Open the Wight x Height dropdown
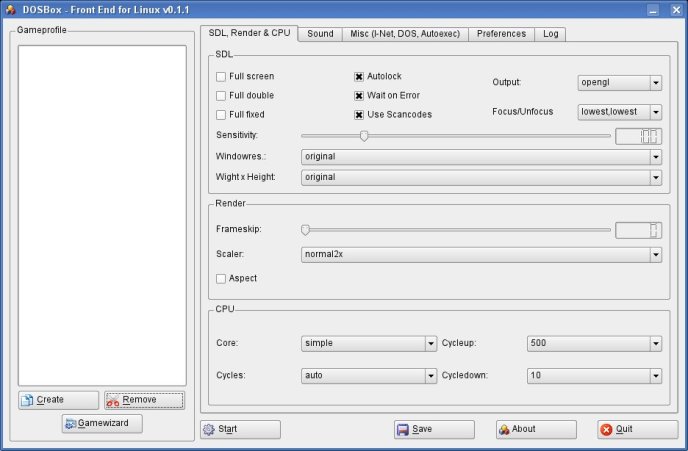 (x=481, y=177)
